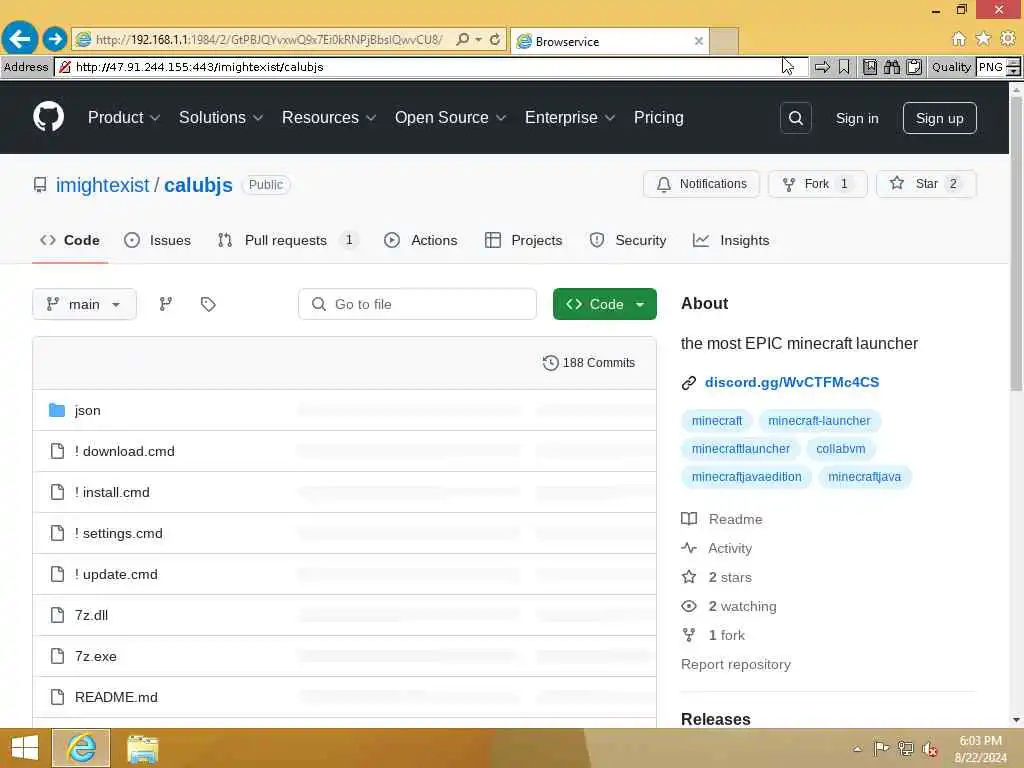
Task: Expand the Product menu
Action: coord(124,118)
